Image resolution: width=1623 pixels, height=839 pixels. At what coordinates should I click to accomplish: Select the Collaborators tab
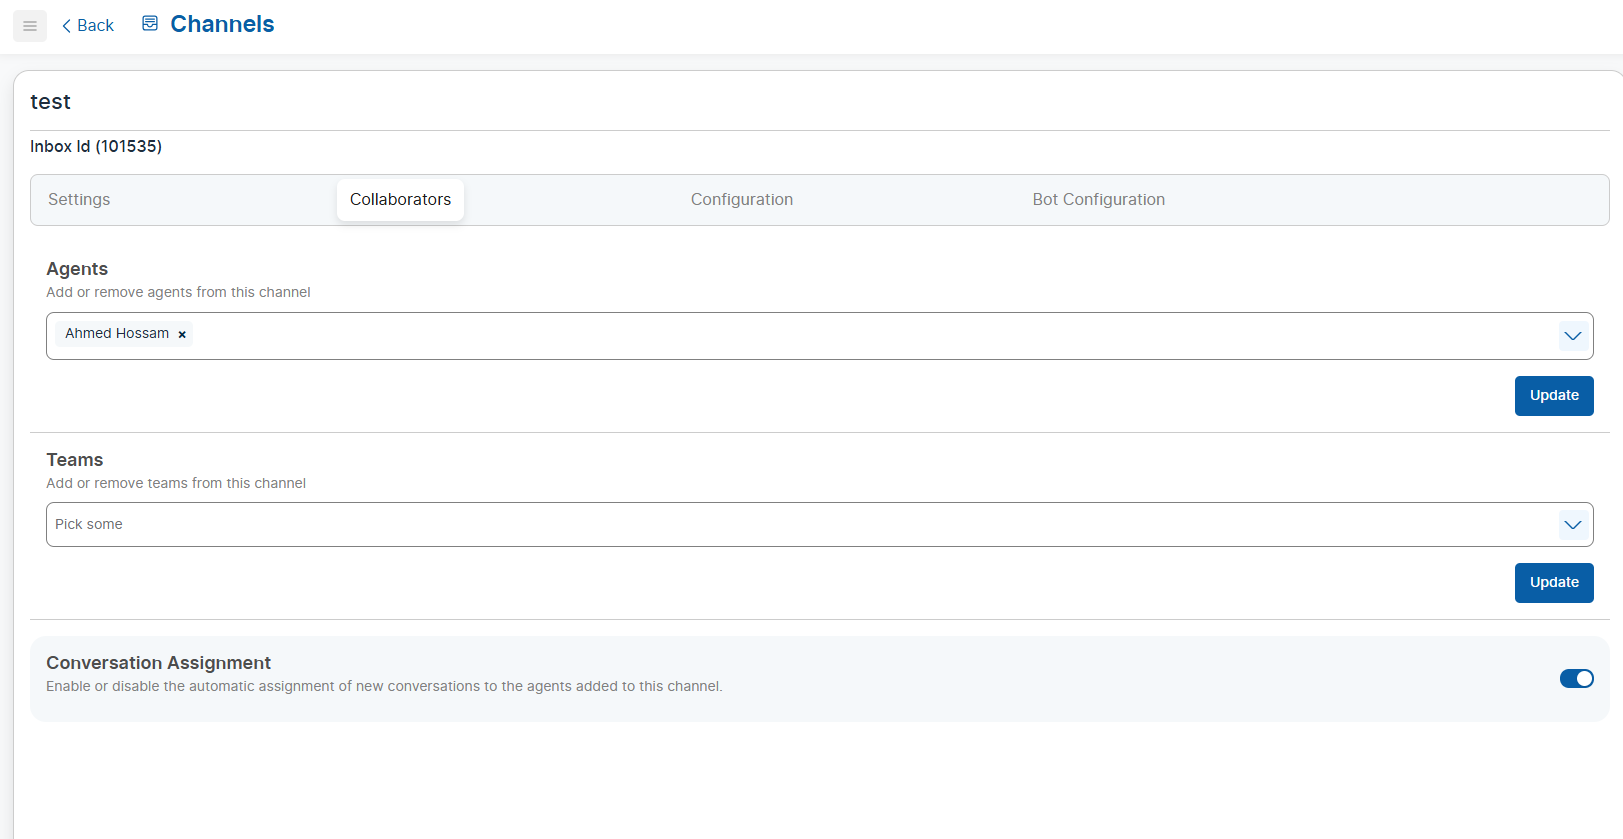click(x=400, y=200)
